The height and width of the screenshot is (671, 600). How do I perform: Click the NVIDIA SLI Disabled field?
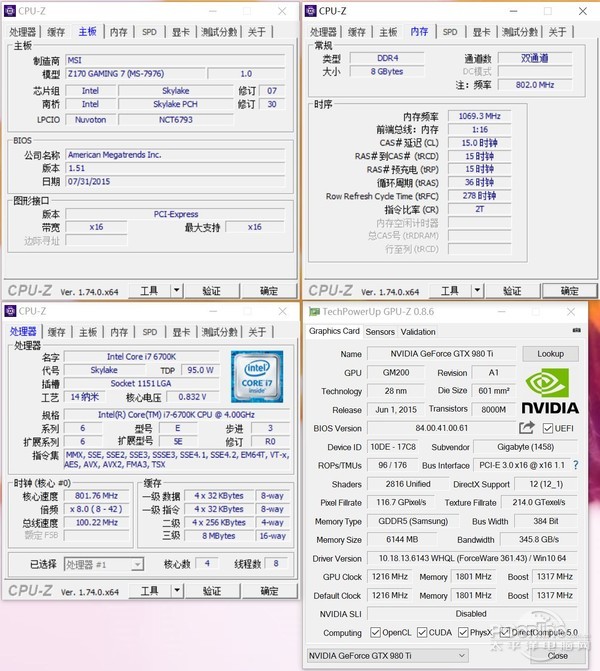point(472,614)
